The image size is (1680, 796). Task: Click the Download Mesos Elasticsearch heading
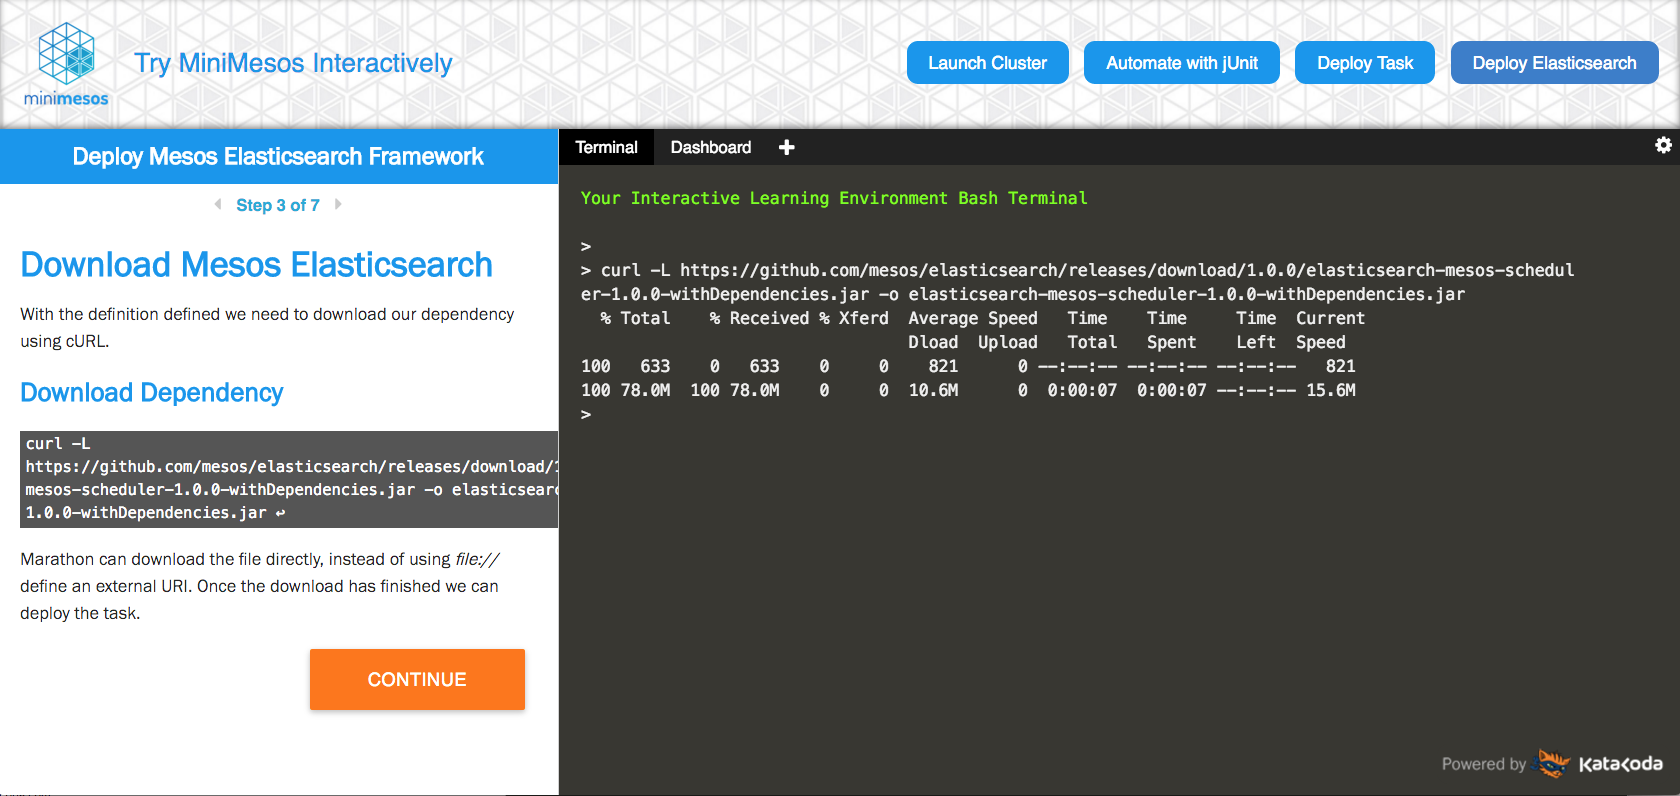(257, 265)
